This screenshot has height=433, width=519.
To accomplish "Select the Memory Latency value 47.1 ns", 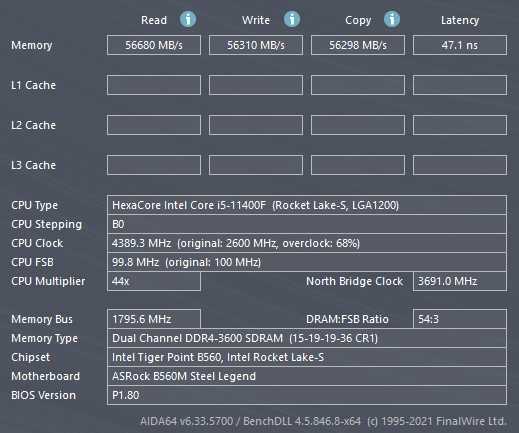I will [460, 45].
